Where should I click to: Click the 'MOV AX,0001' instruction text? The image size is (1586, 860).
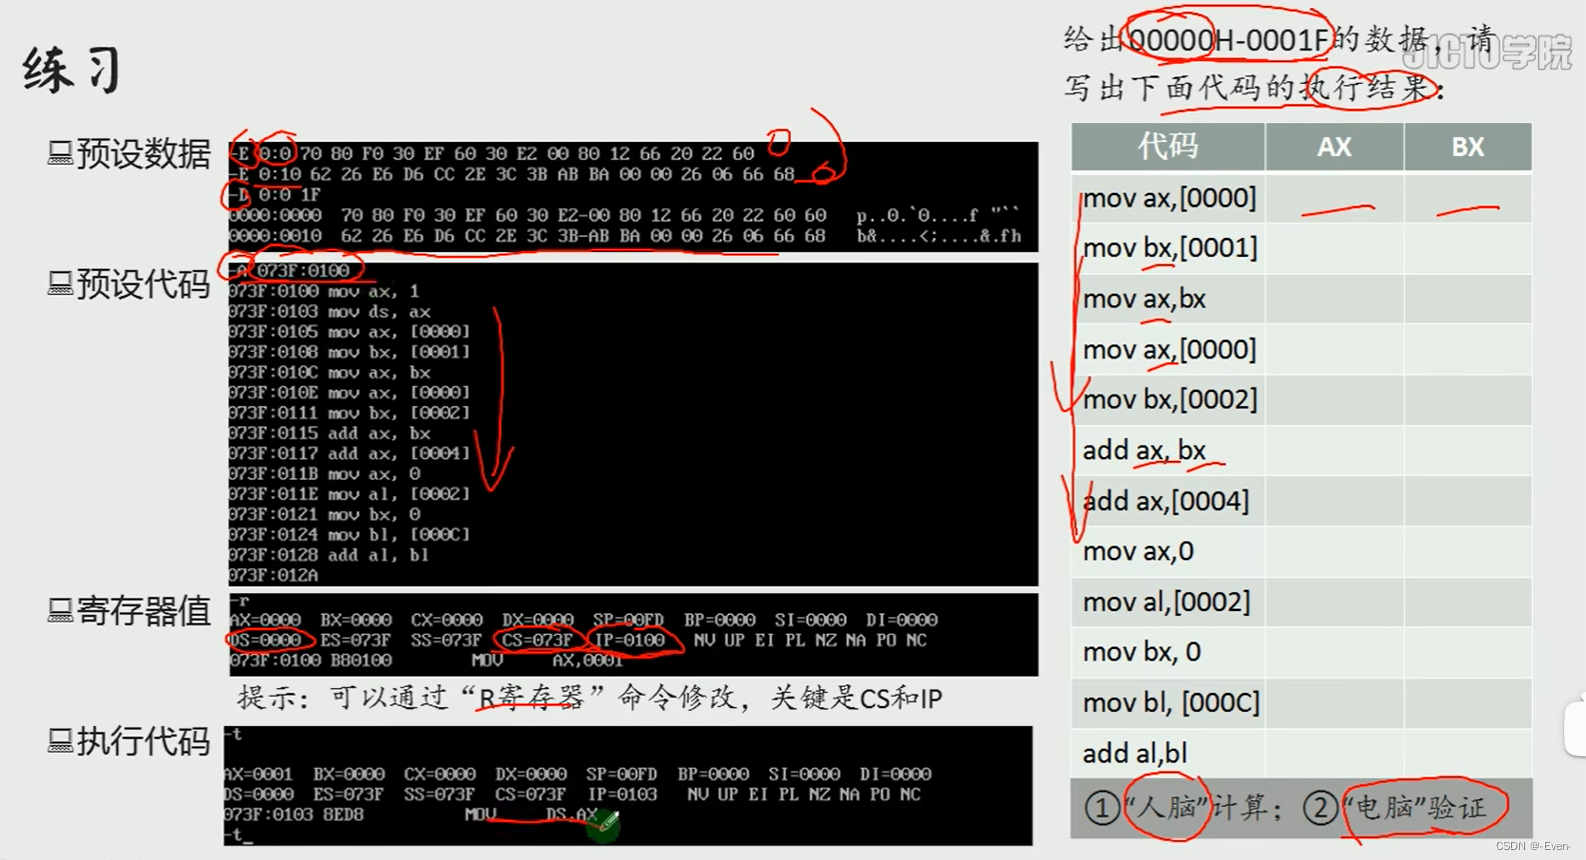point(546,660)
